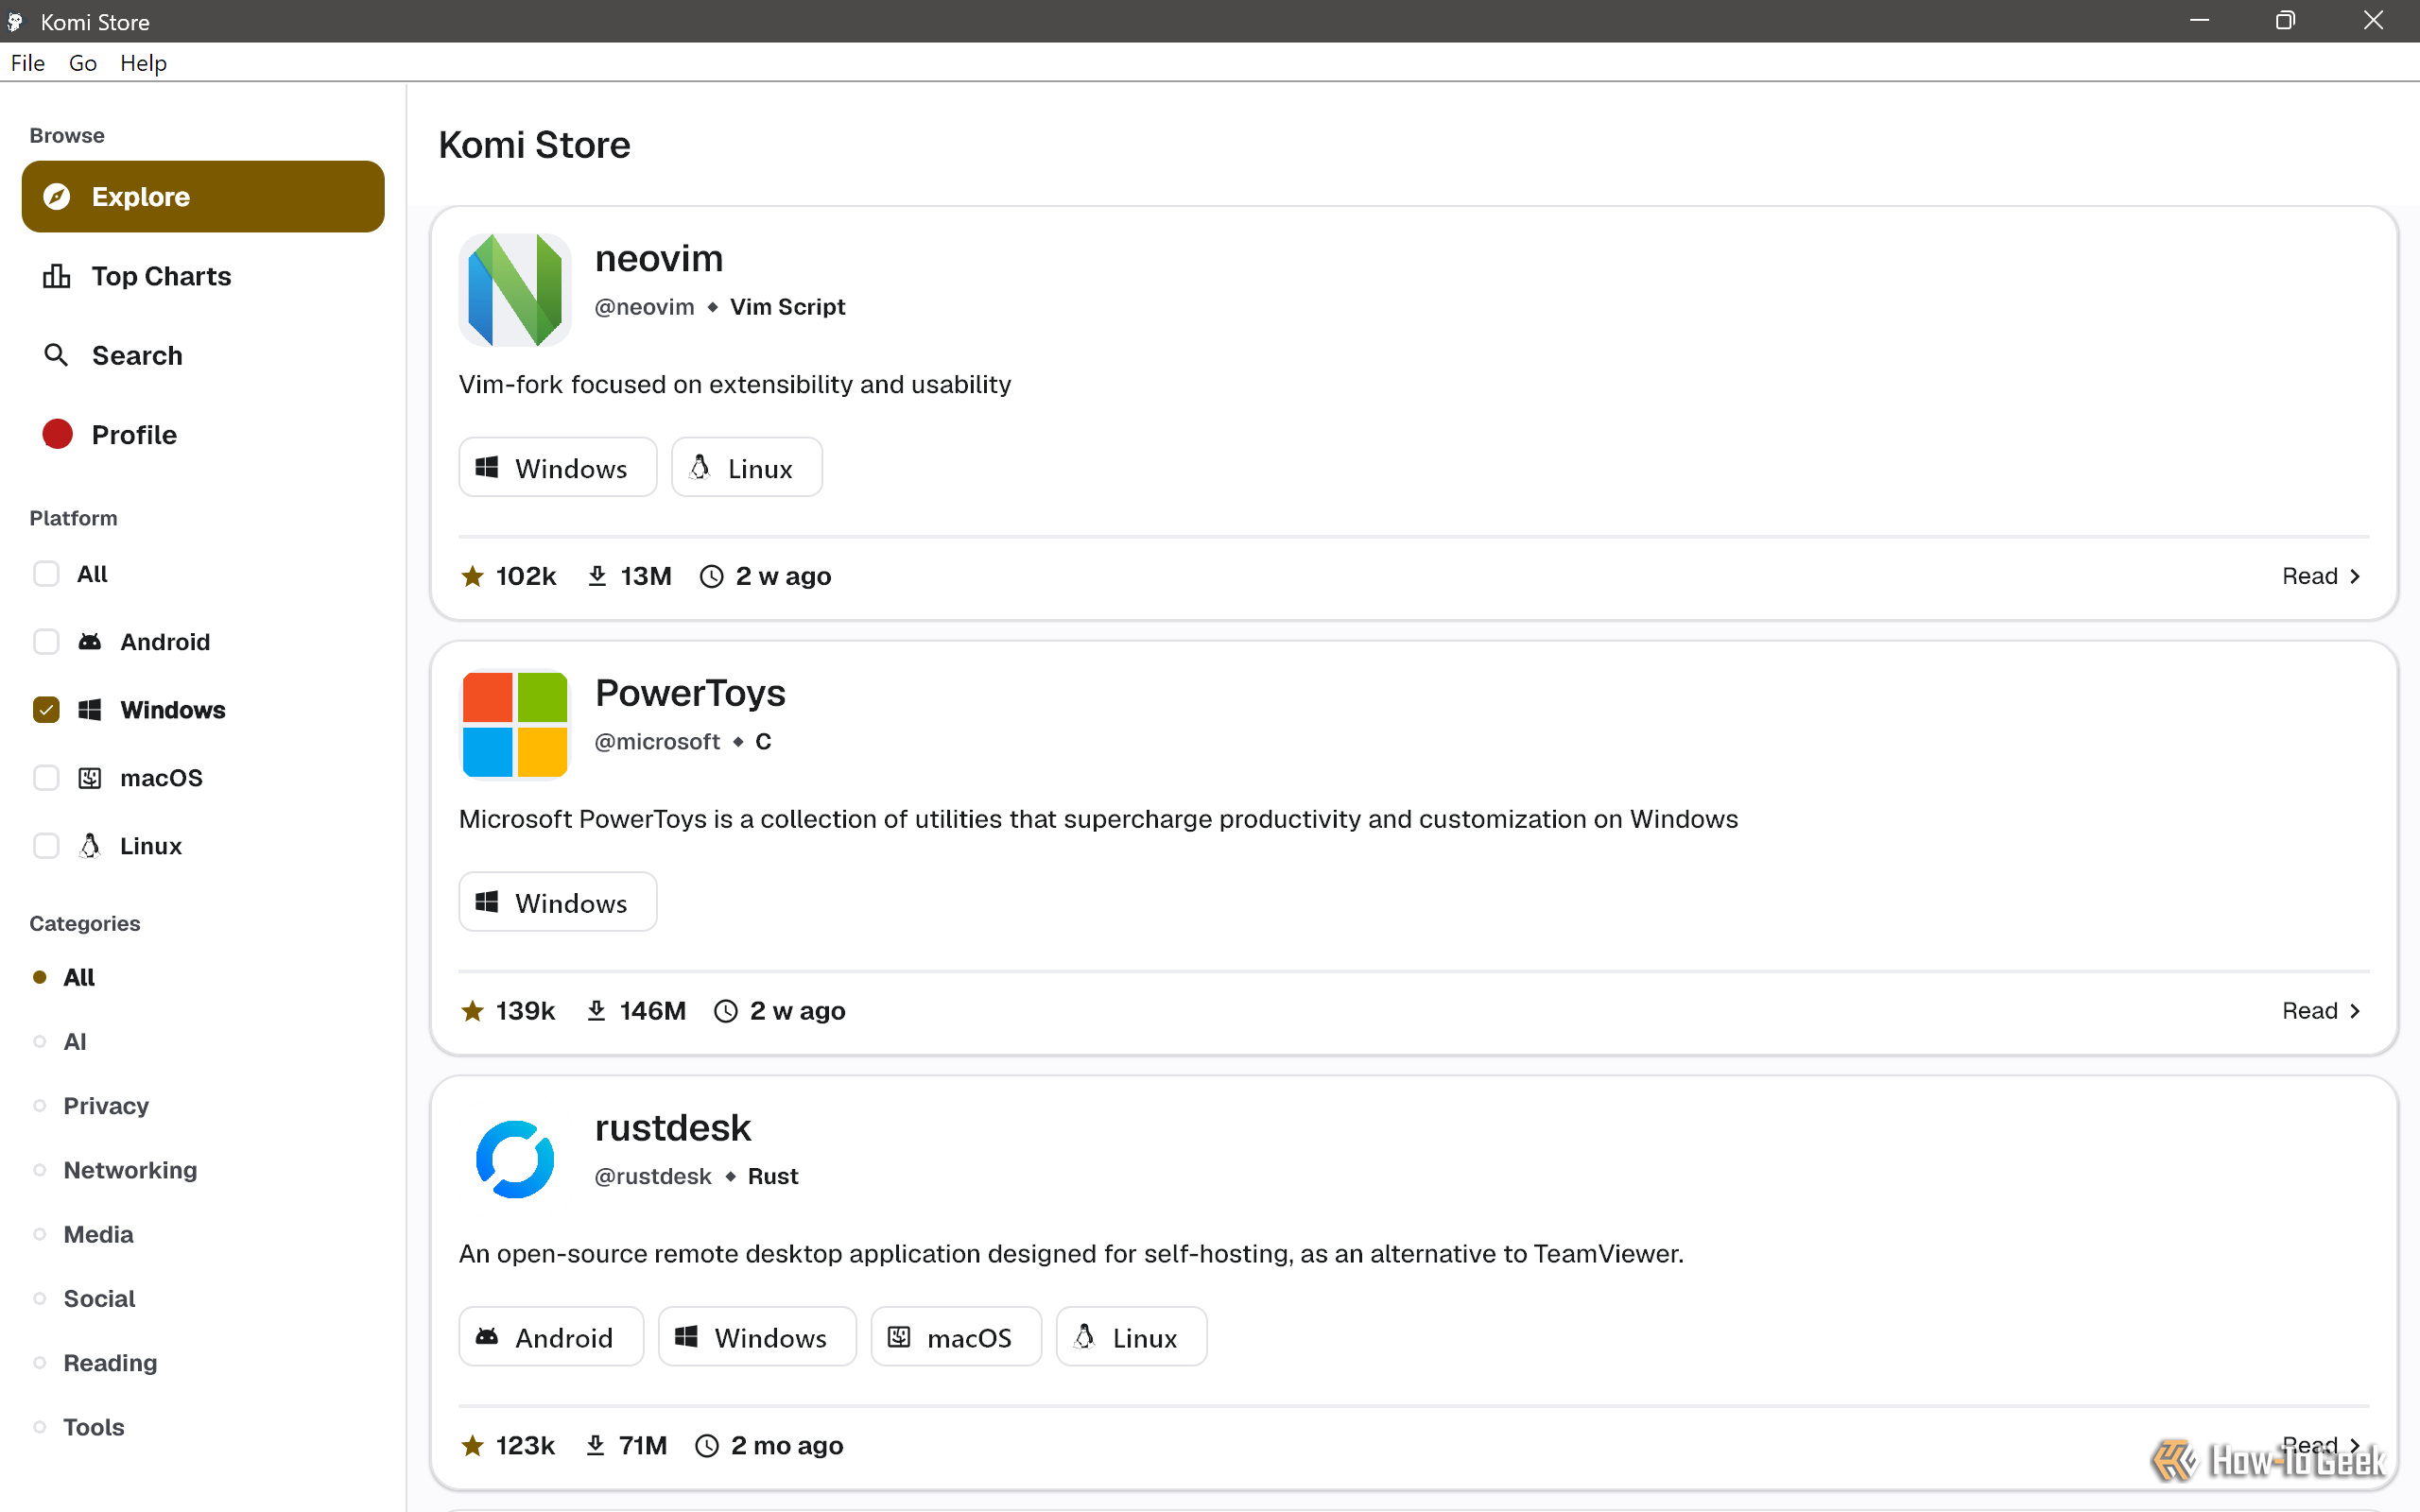This screenshot has width=2420, height=1512.
Task: Open Read link on neovim card
Action: click(x=2322, y=576)
